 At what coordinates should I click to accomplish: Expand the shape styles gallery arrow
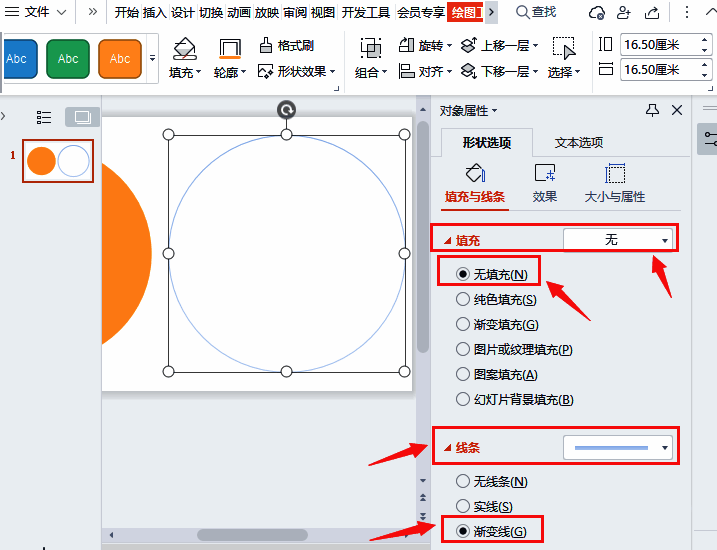152,58
